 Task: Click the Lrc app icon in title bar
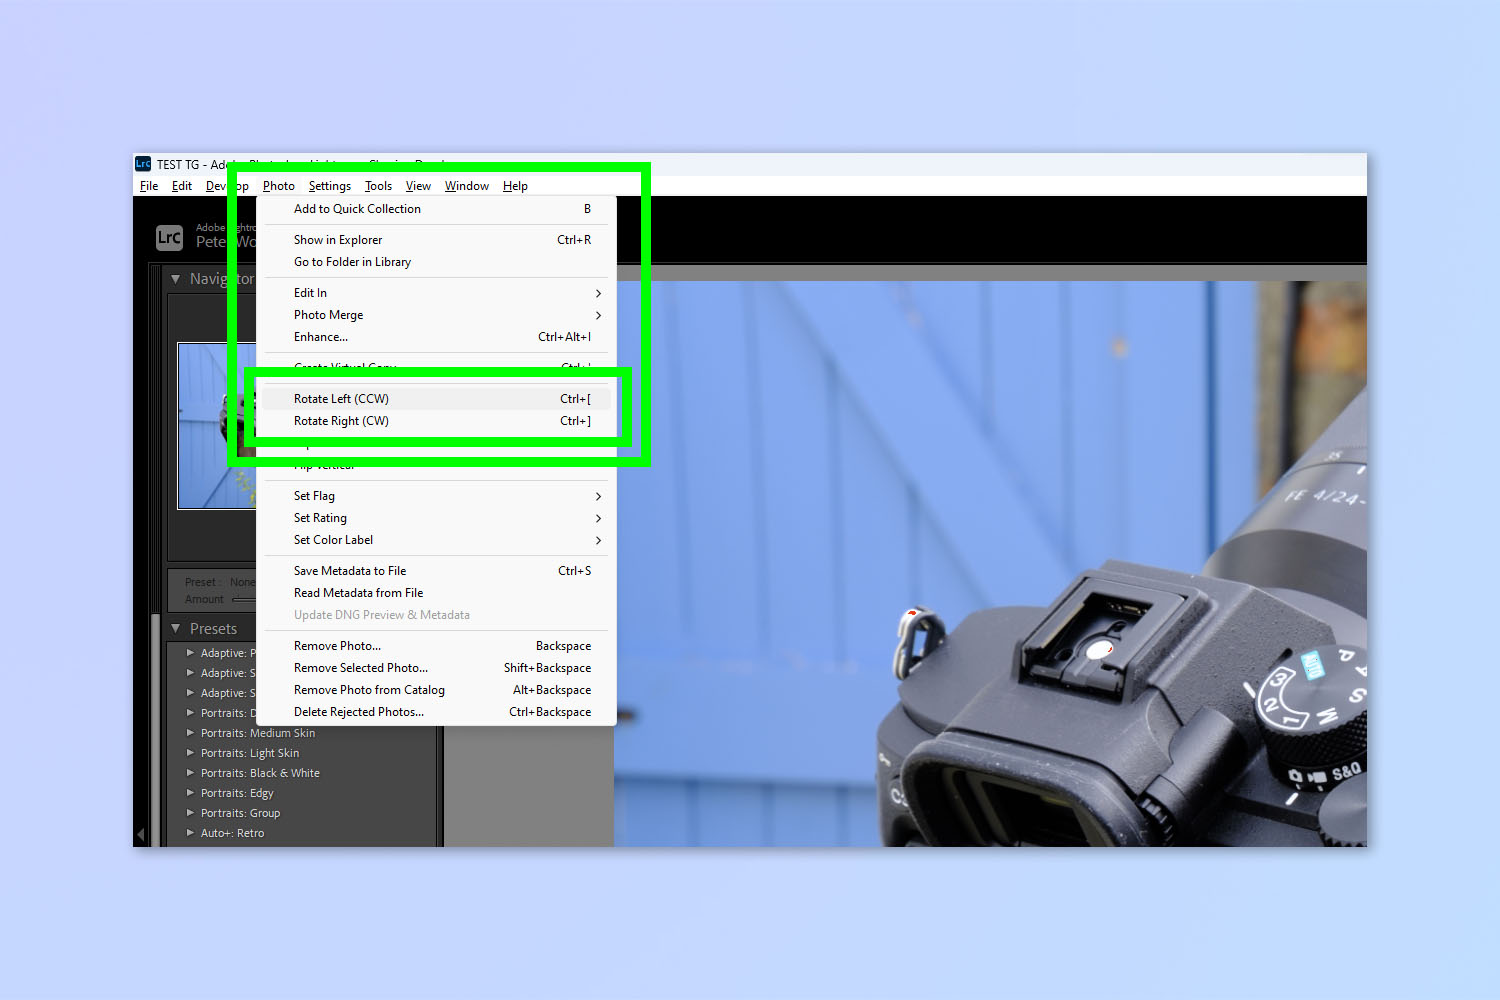click(143, 164)
